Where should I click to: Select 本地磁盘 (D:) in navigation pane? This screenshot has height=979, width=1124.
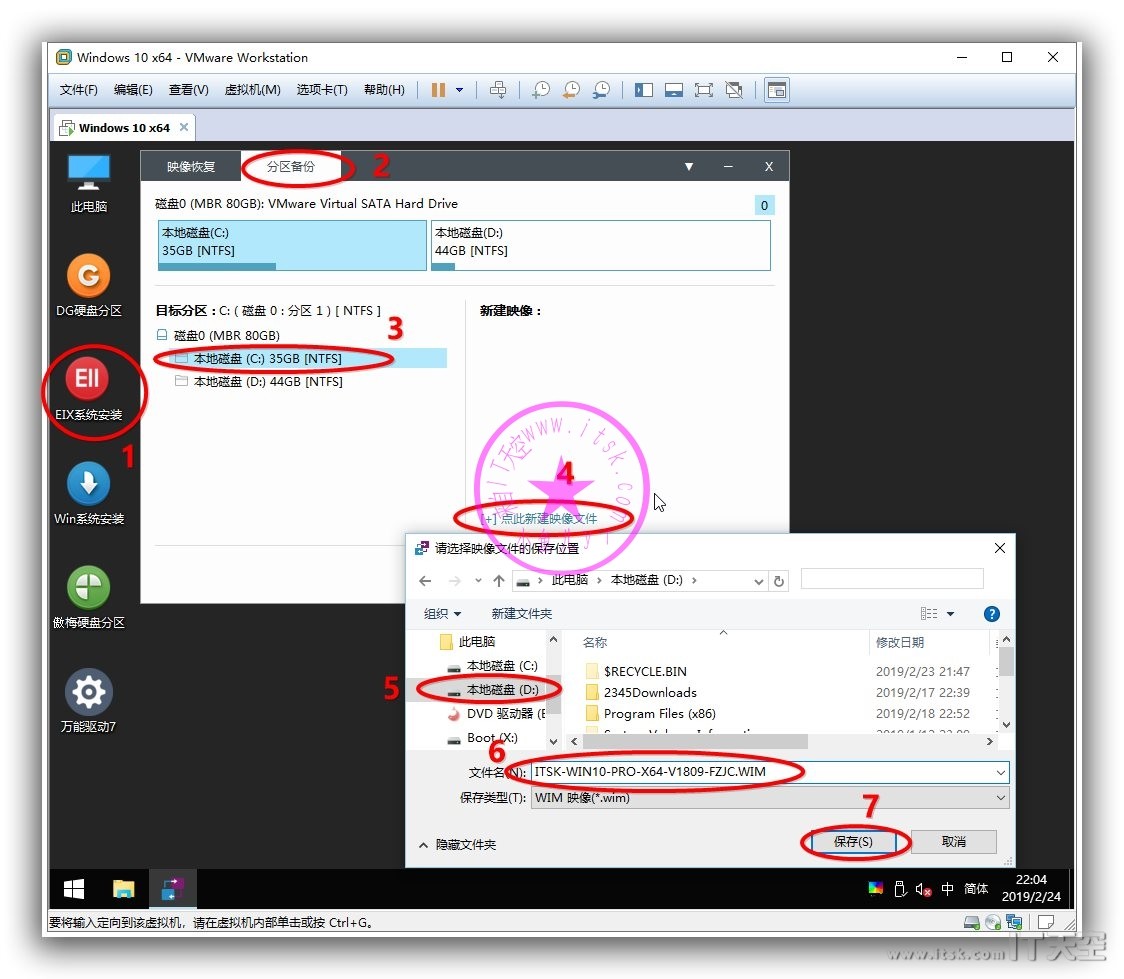[x=493, y=689]
